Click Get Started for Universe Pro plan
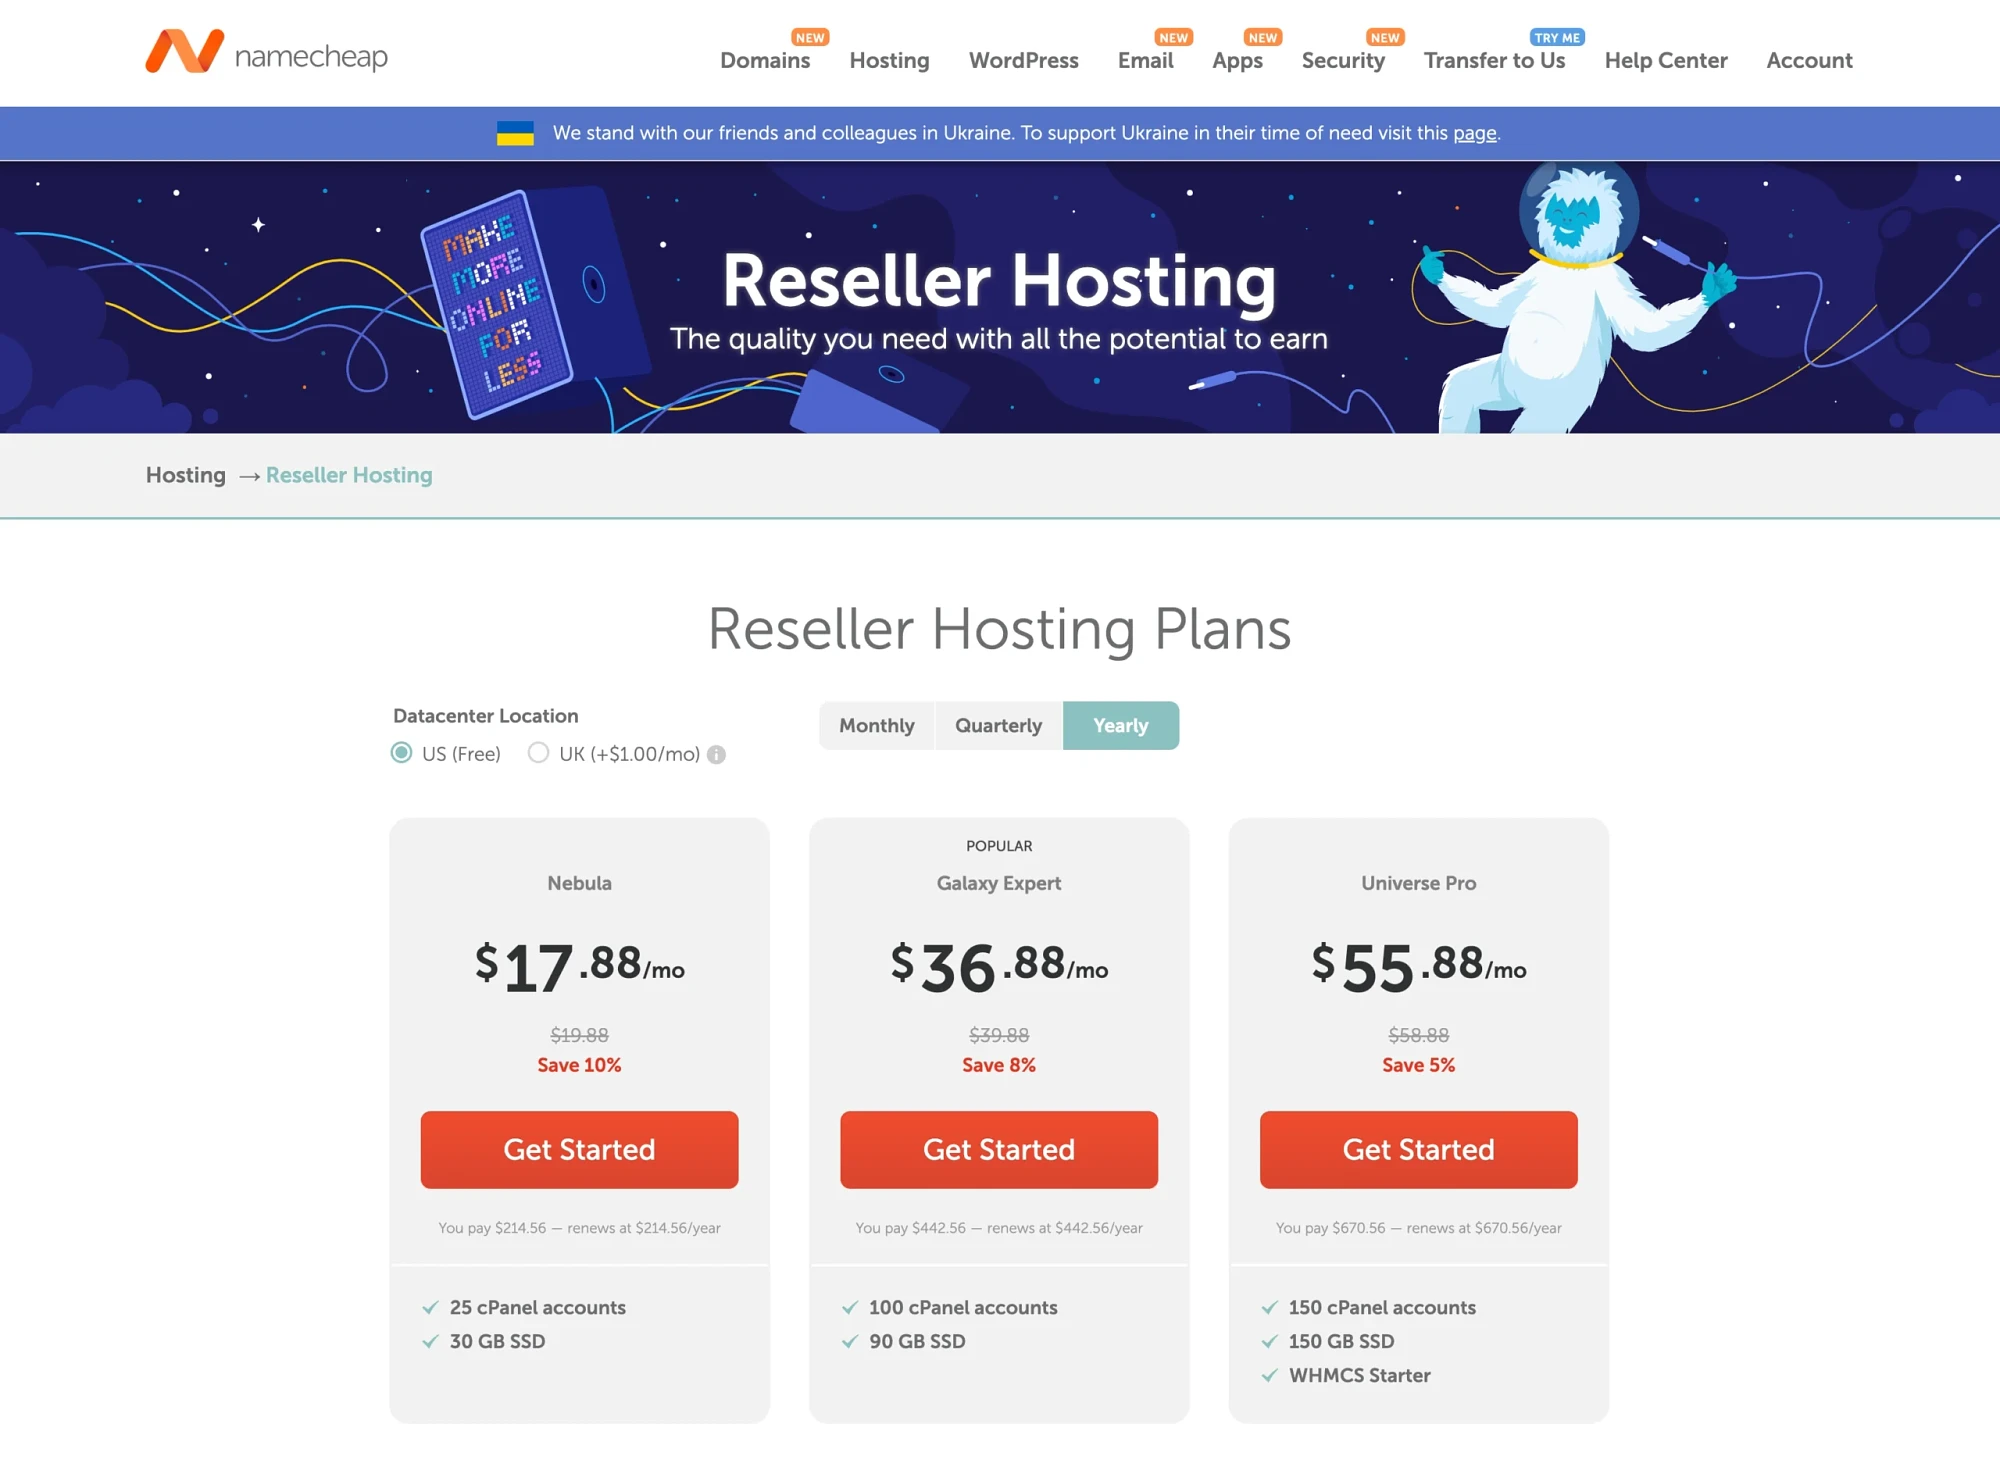 pyautogui.click(x=1418, y=1149)
